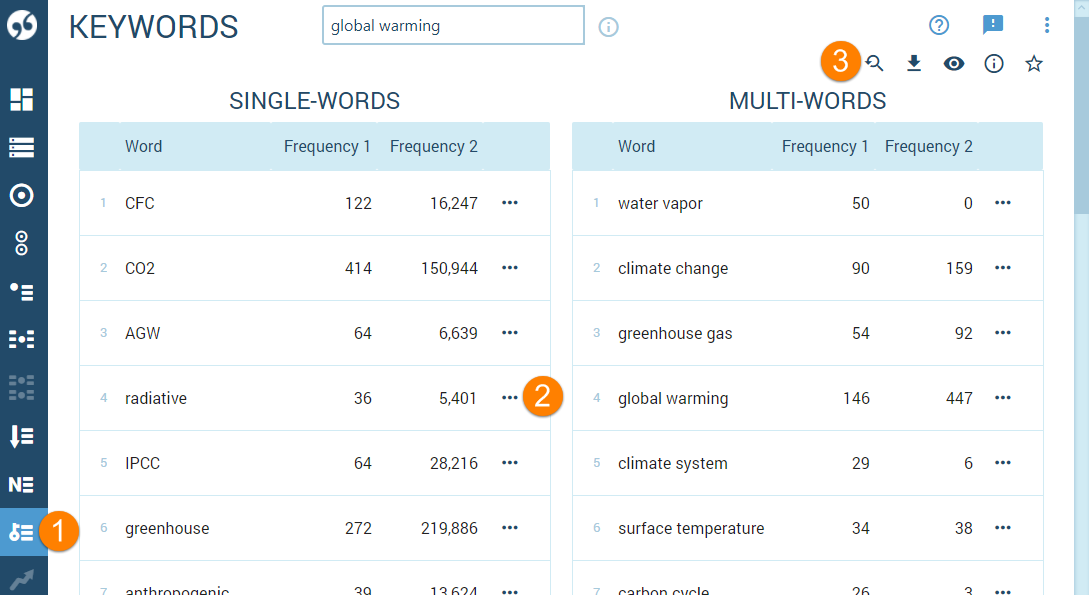
Task: Open the Word Sketch tool in sidebar
Action: pyautogui.click(x=22, y=195)
